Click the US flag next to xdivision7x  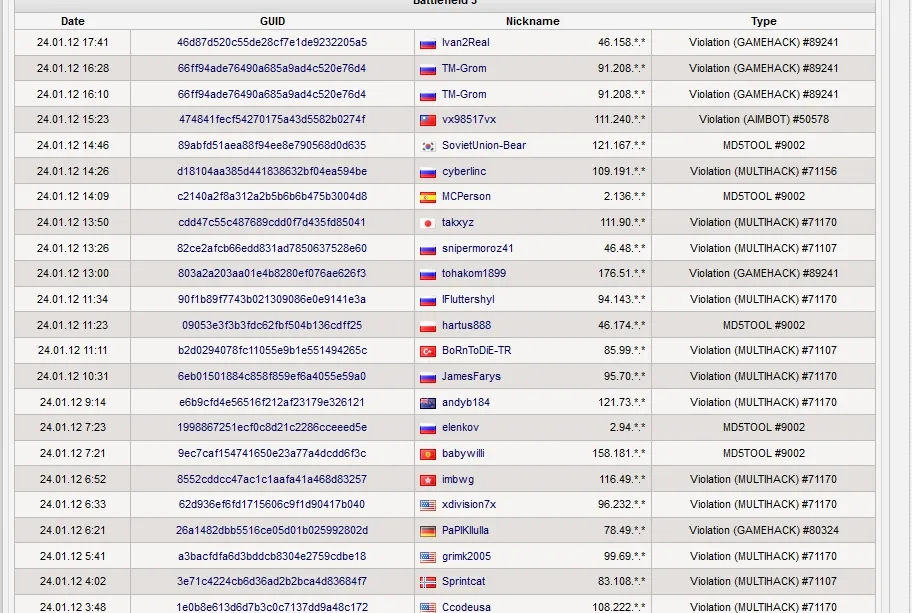click(428, 505)
